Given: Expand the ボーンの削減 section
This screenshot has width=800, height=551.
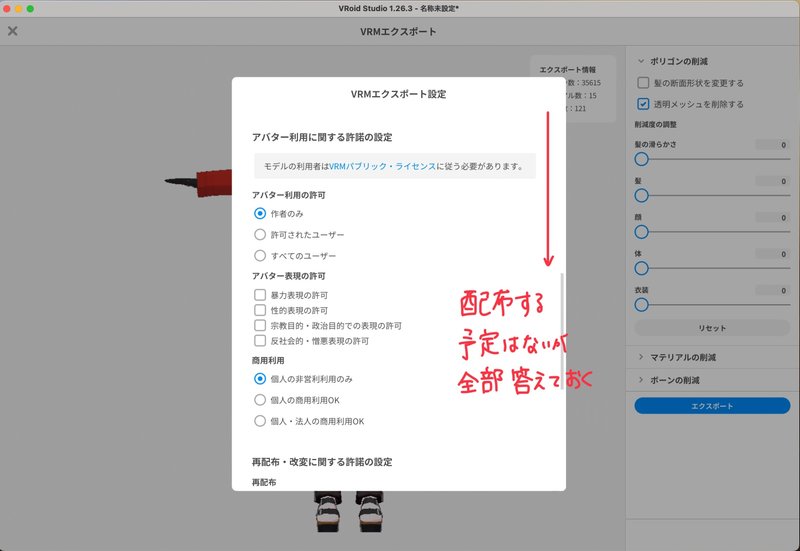Looking at the screenshot, I should [641, 380].
